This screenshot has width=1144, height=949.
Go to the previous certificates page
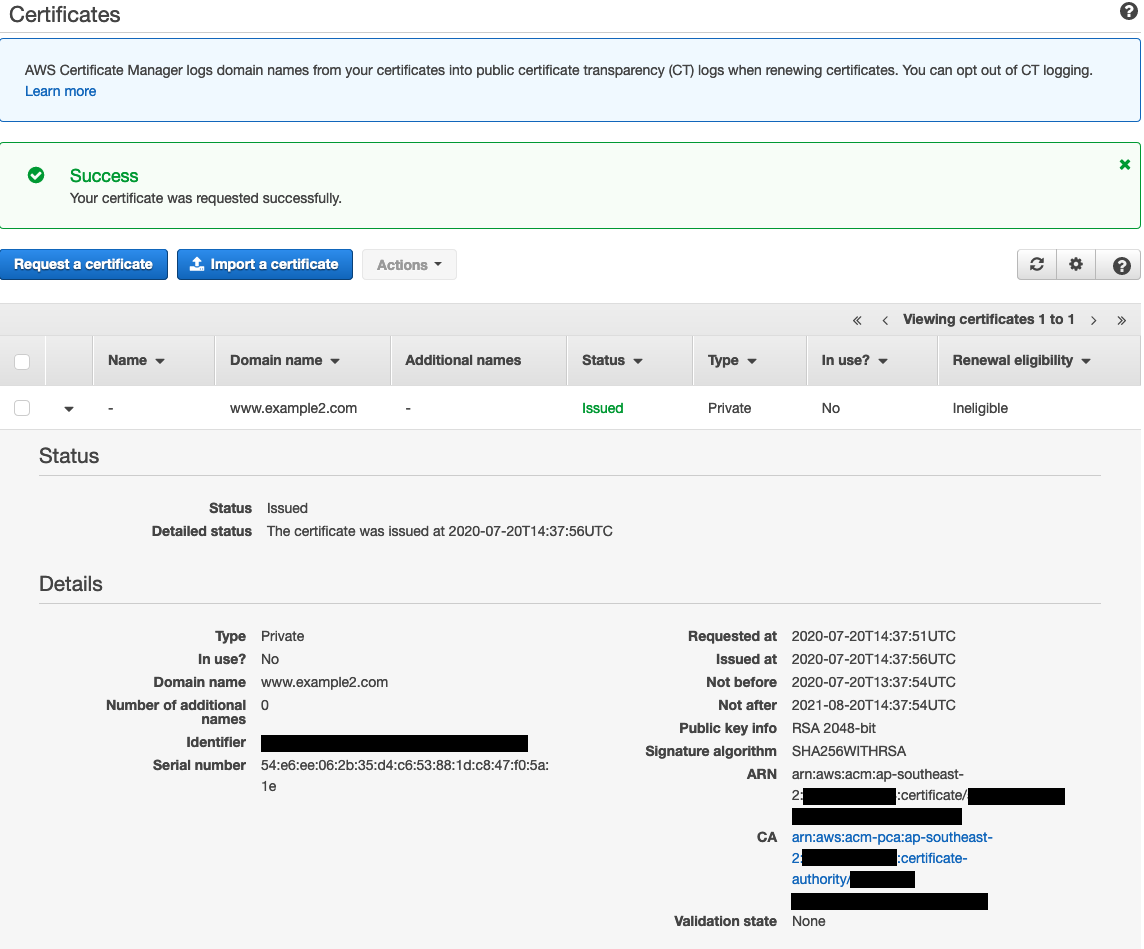pyautogui.click(x=884, y=319)
